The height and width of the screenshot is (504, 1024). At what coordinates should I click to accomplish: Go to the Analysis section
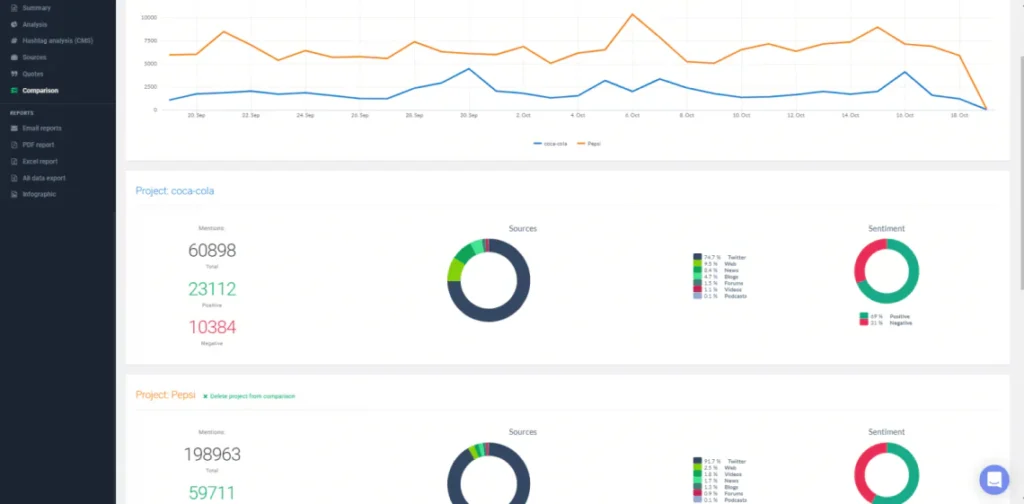pos(34,24)
